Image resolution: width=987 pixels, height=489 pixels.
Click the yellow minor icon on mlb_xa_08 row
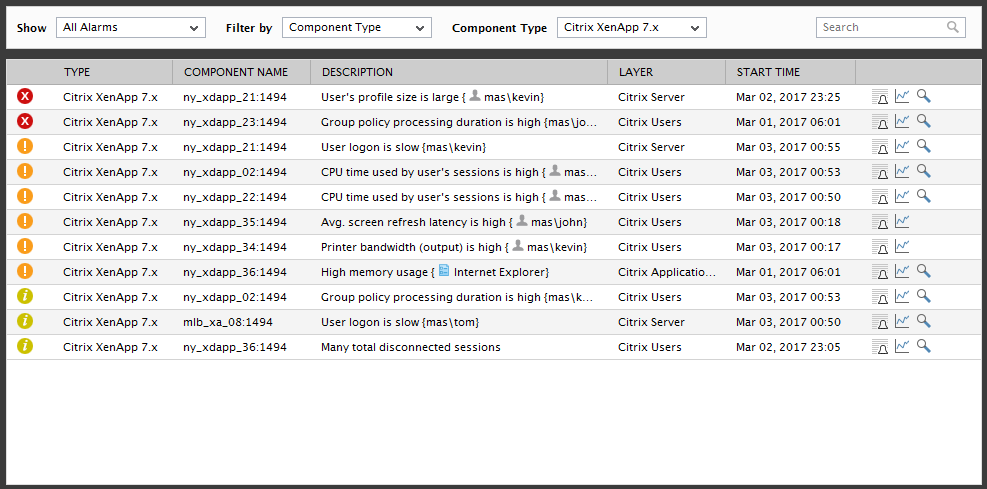(x=25, y=322)
